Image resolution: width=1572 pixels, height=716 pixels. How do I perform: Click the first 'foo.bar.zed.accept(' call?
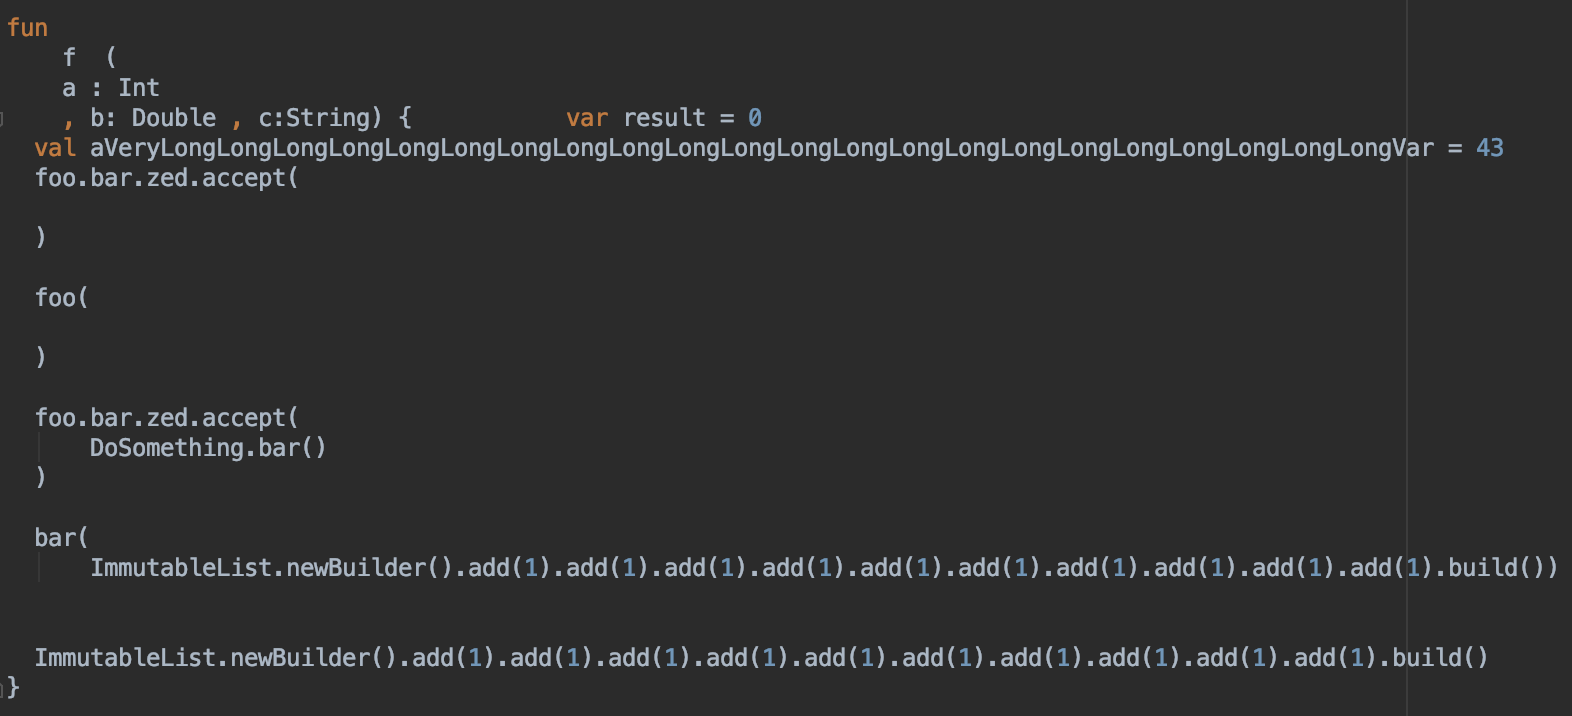(166, 178)
